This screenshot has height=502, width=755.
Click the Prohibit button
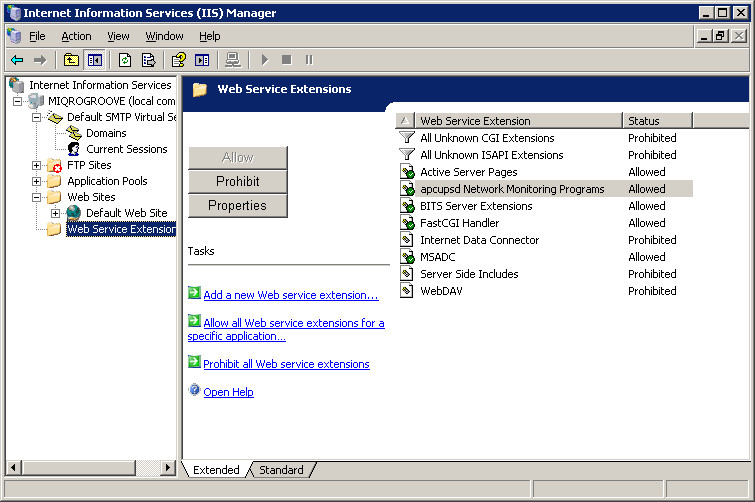[238, 181]
